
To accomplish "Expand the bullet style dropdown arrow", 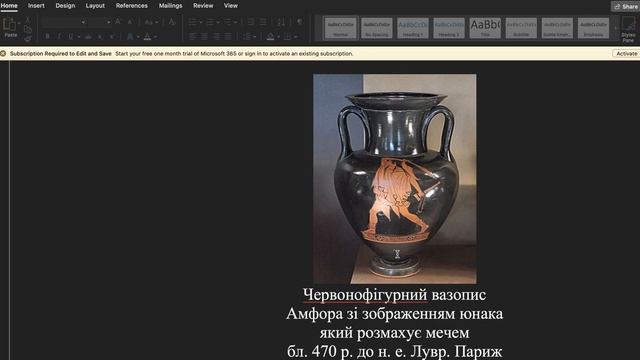I will [x=200, y=22].
